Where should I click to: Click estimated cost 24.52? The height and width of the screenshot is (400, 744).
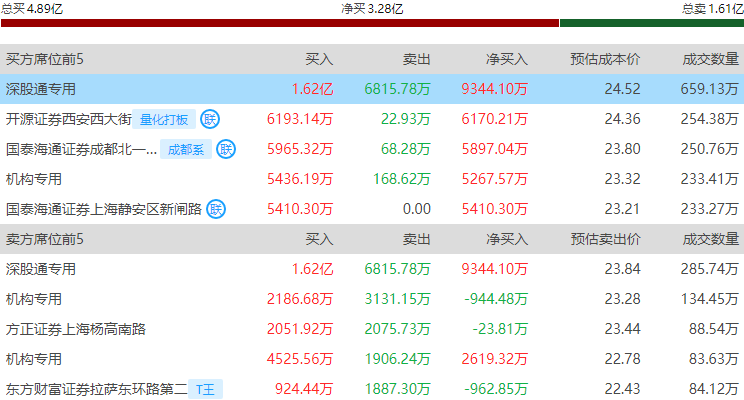tap(623, 89)
